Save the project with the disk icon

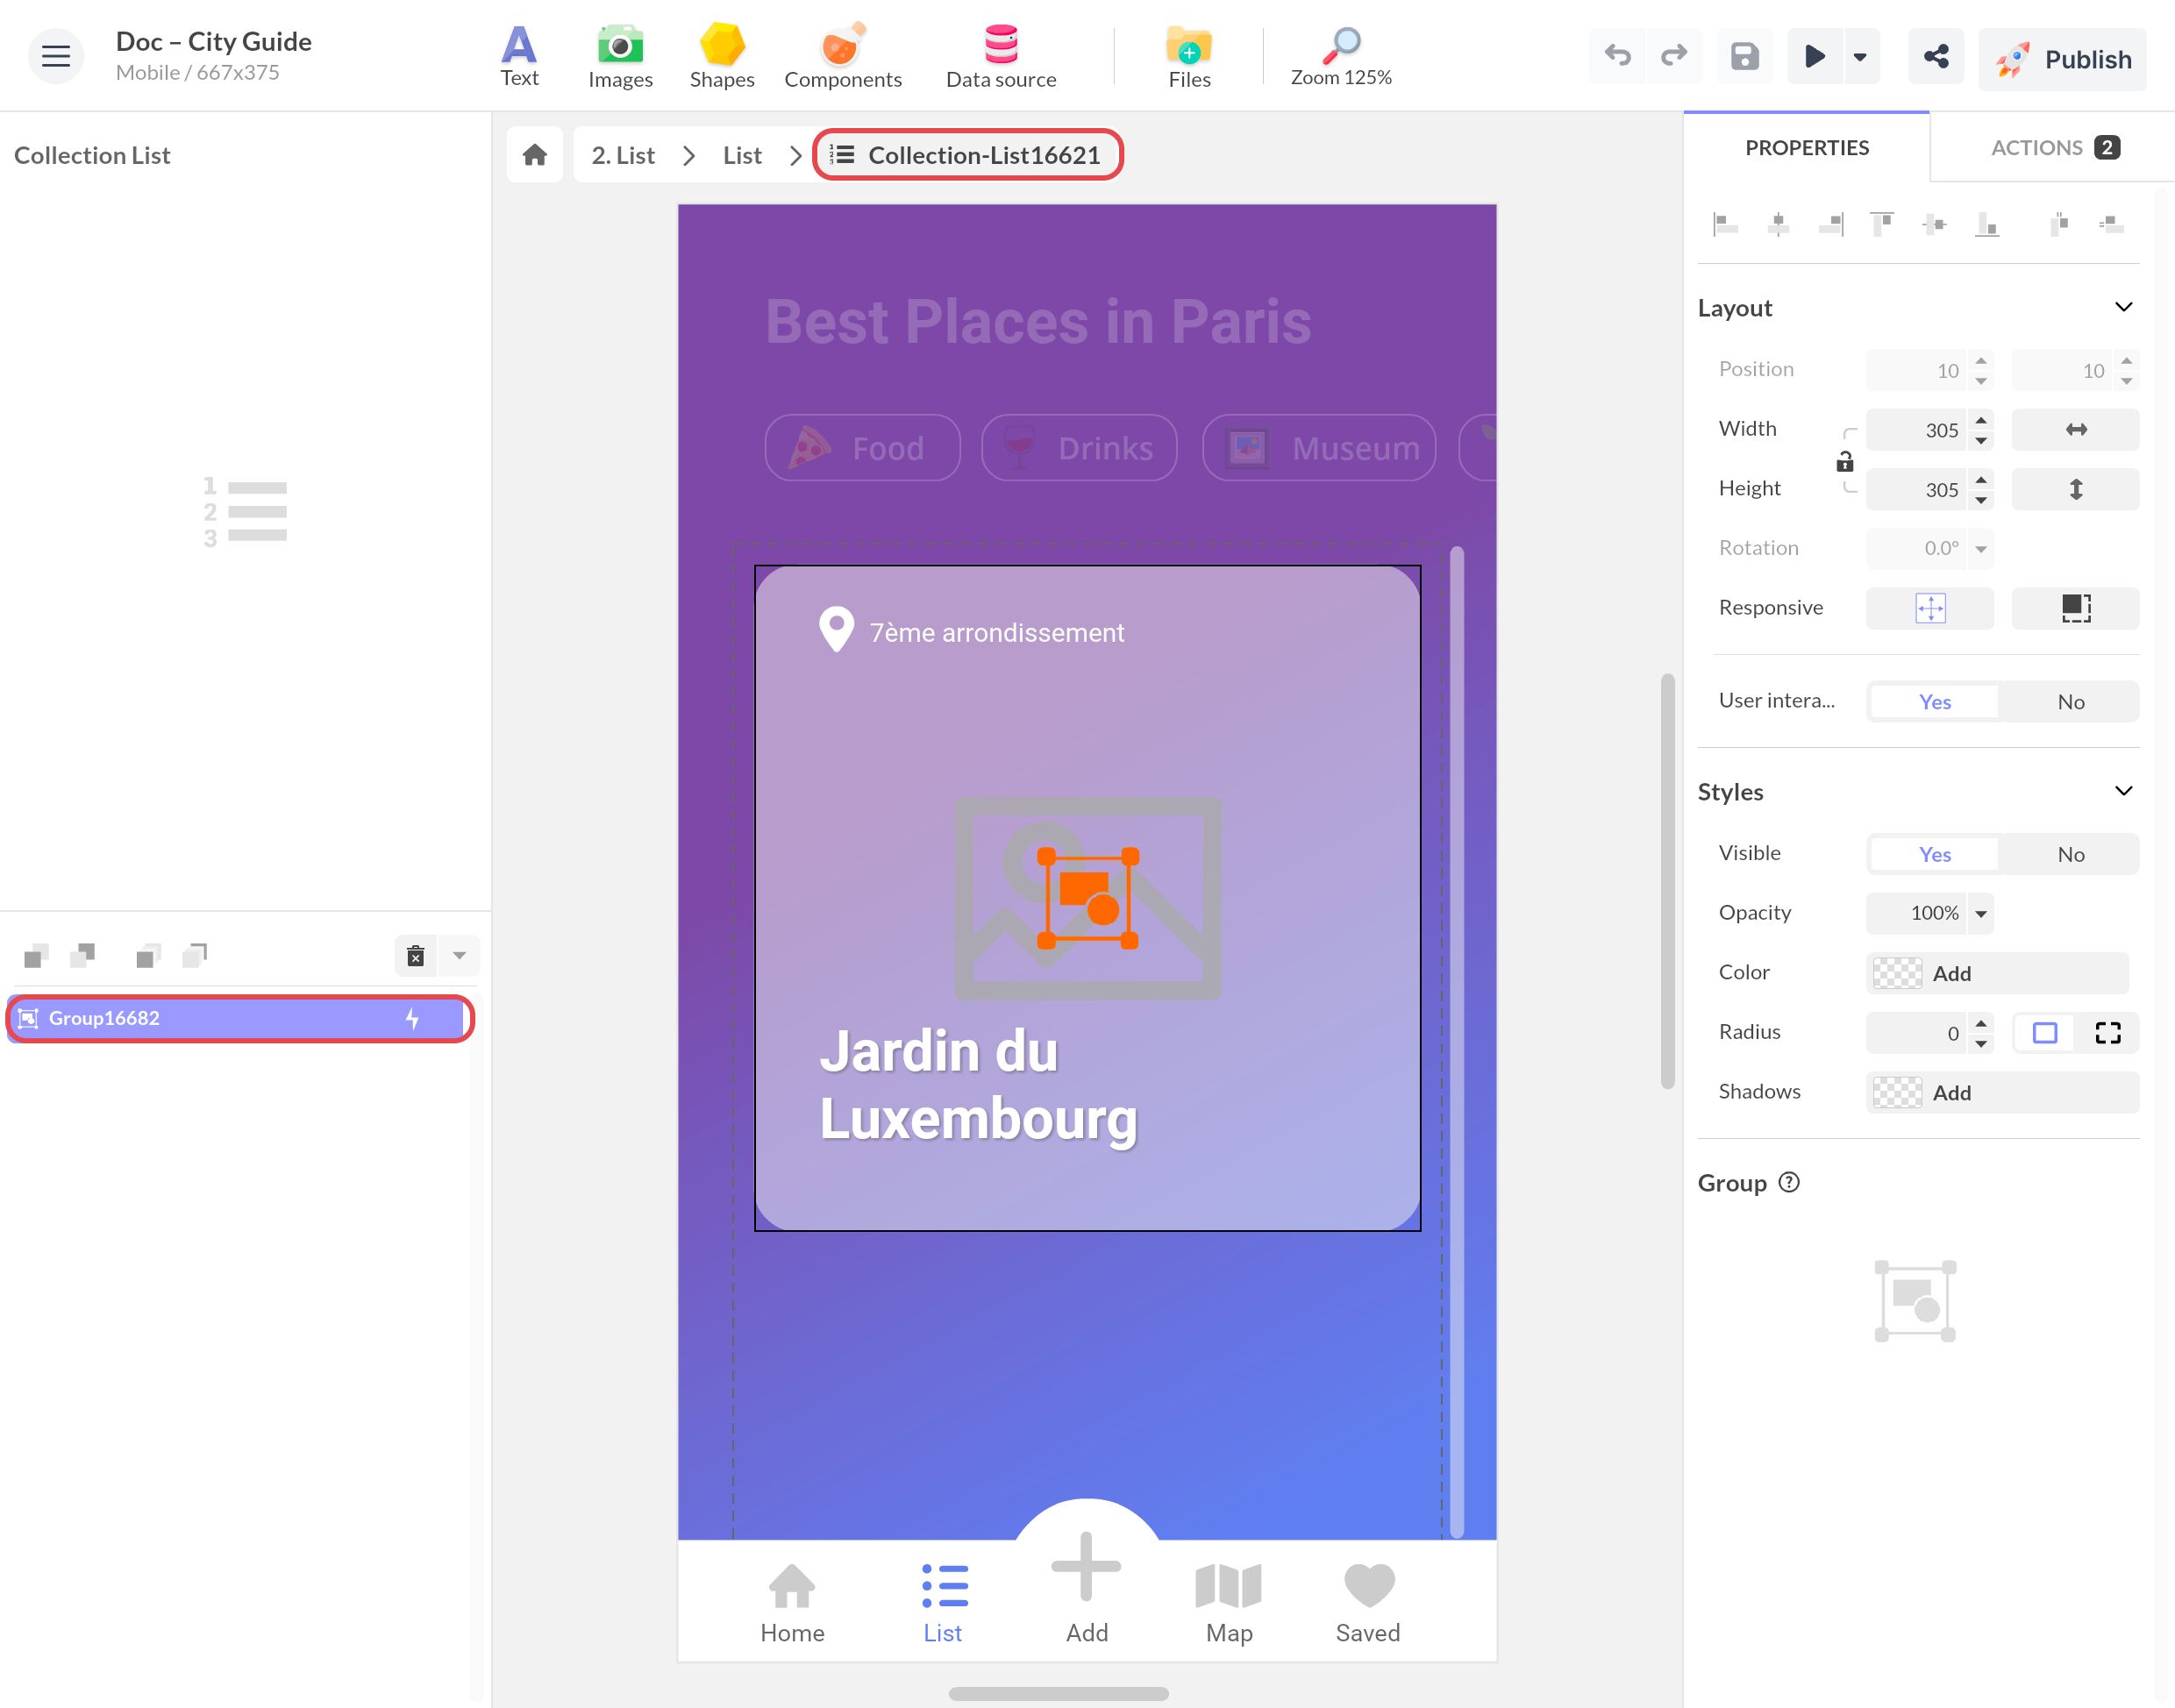(x=1745, y=56)
